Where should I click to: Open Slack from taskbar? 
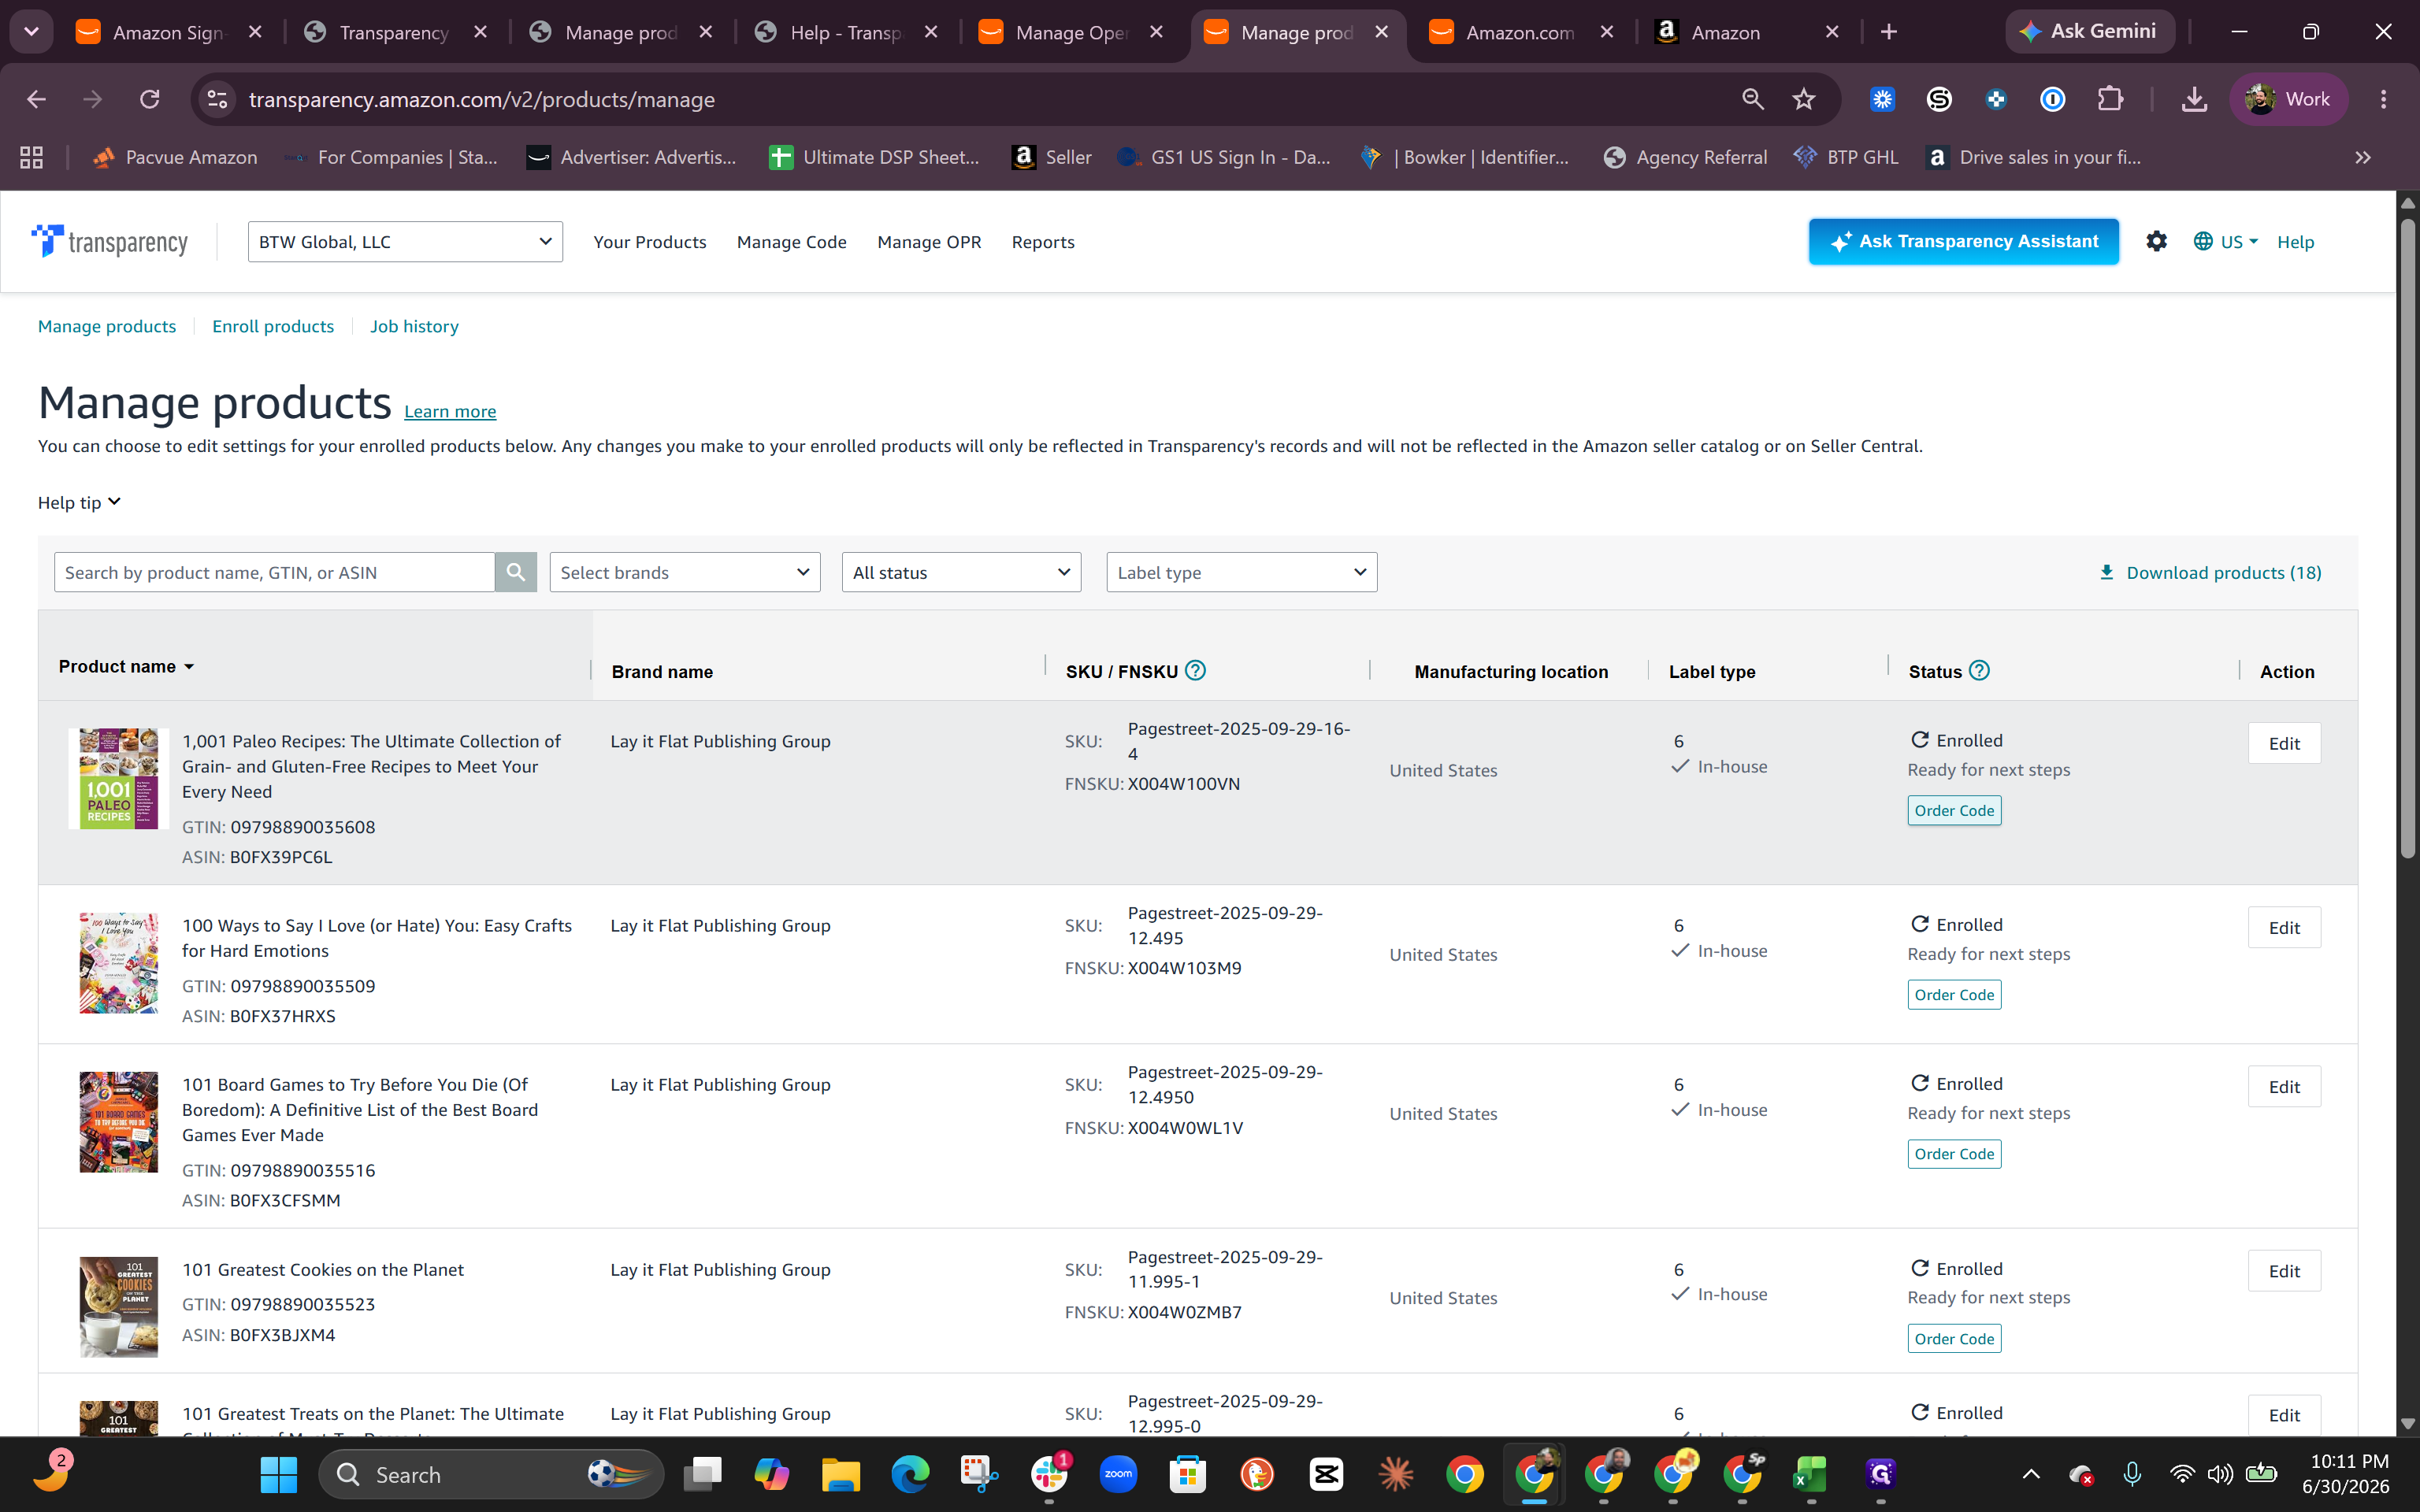(1049, 1474)
